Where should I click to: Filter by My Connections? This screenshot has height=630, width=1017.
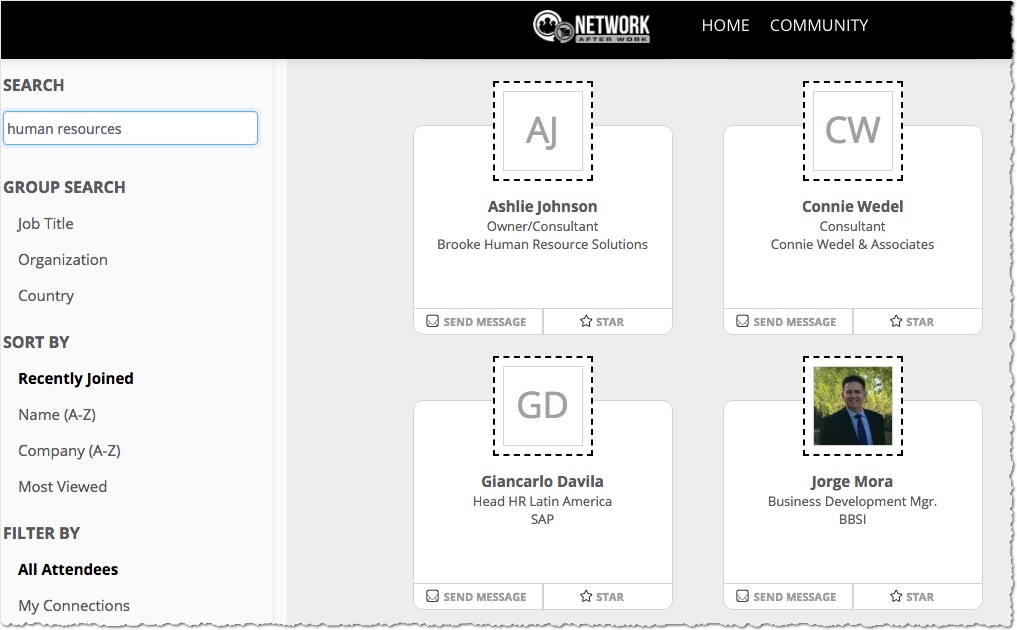click(74, 606)
